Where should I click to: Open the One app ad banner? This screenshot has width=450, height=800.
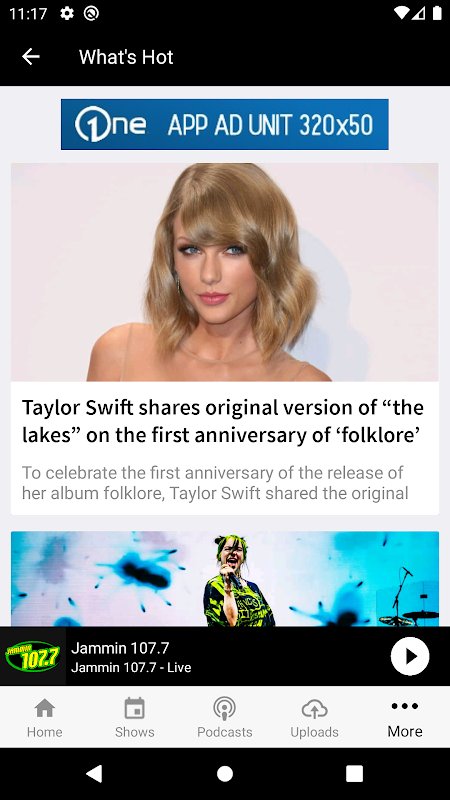pyautogui.click(x=224, y=124)
